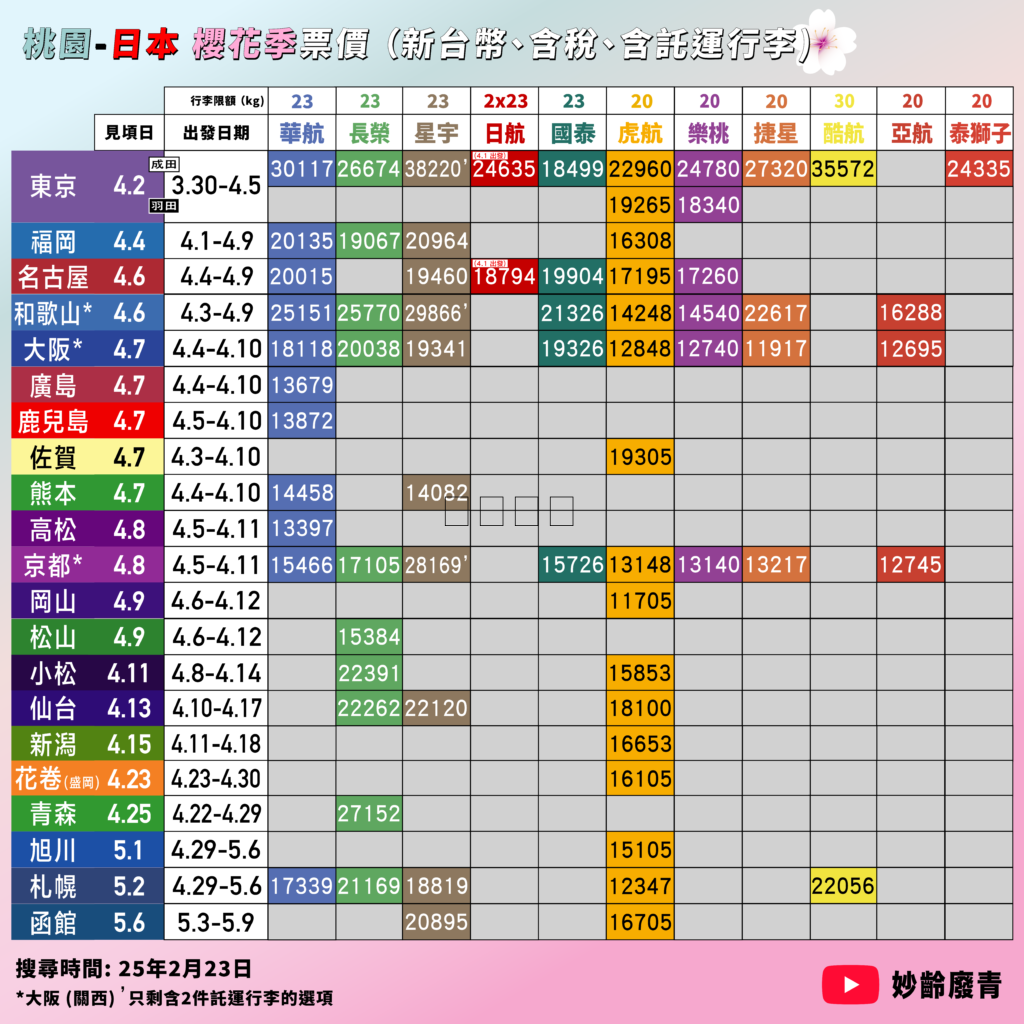Click the 樂桃 Haneda price 18340
1024x1024 pixels.
coord(708,205)
